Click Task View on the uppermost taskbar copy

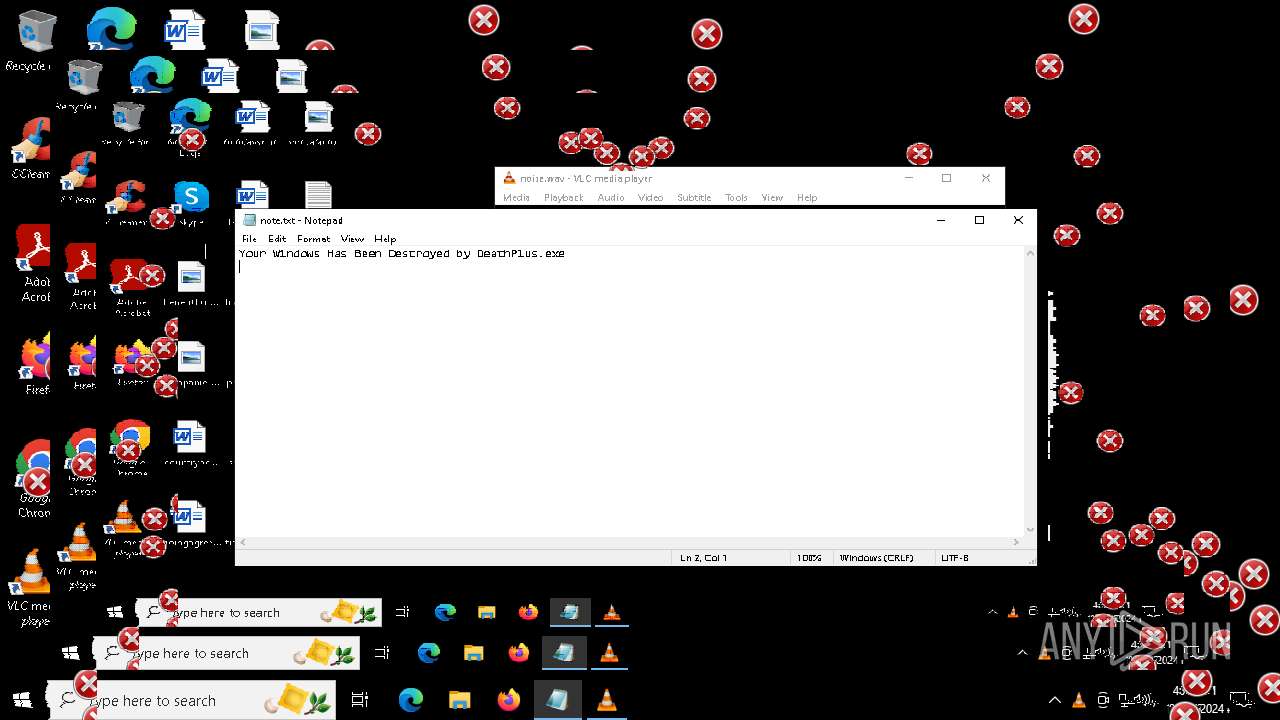pos(403,612)
